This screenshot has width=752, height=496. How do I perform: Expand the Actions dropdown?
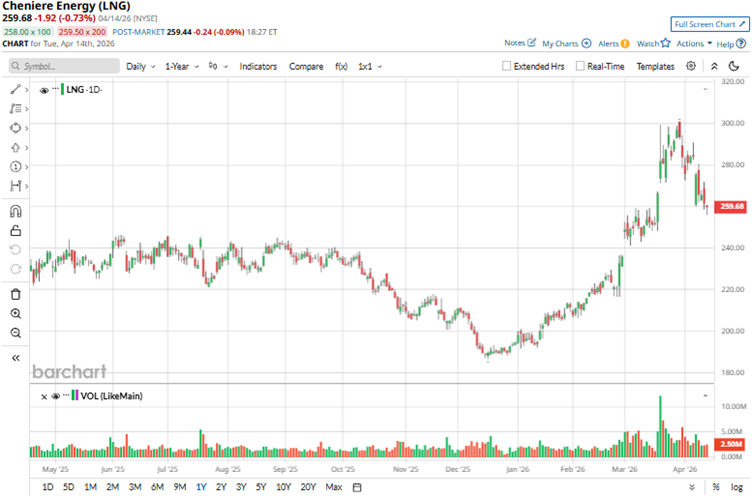tap(694, 43)
